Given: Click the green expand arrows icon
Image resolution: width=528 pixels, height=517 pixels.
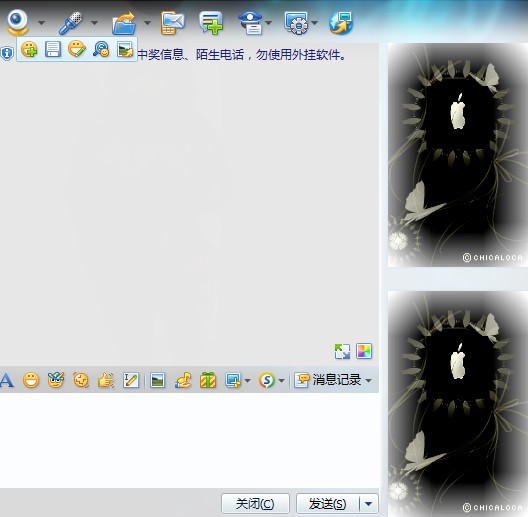Looking at the screenshot, I should (342, 351).
